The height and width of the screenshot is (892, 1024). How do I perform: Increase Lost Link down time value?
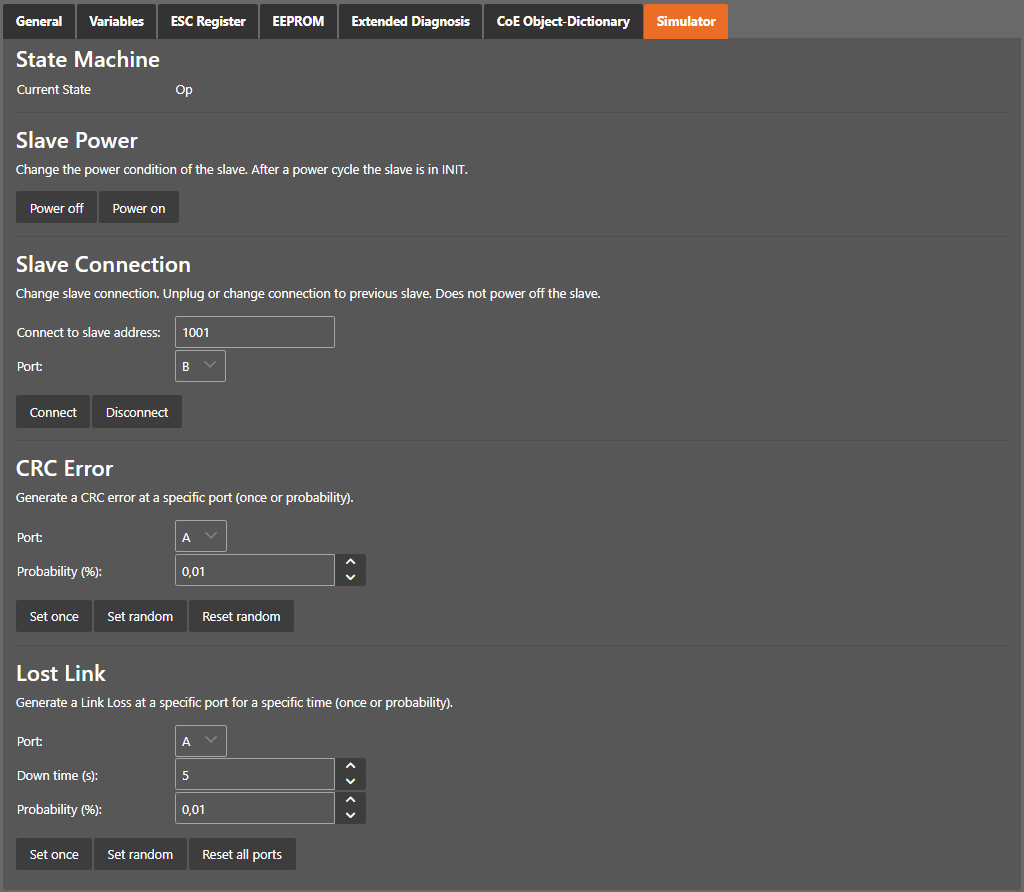click(350, 767)
